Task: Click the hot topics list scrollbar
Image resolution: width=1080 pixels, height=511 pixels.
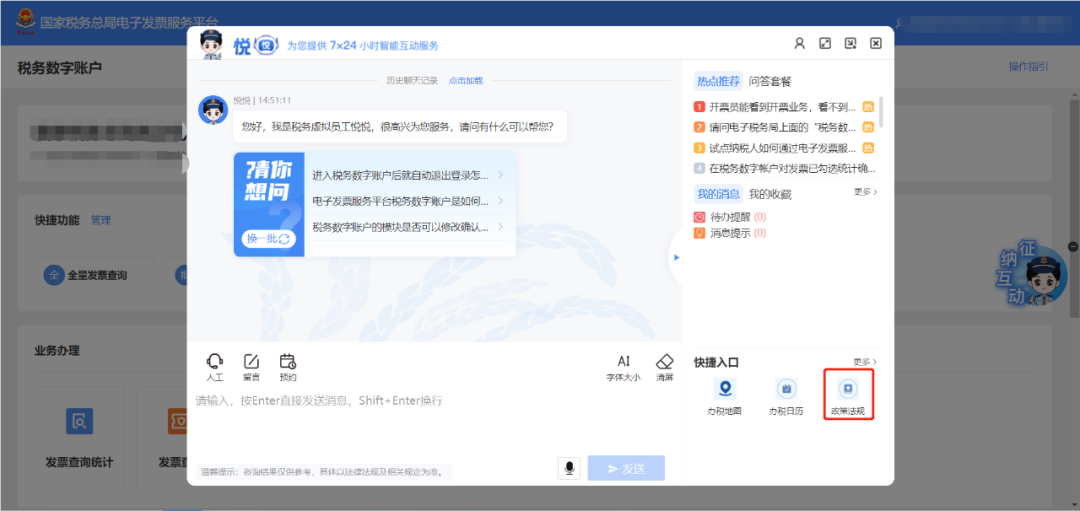Action: pos(881,120)
